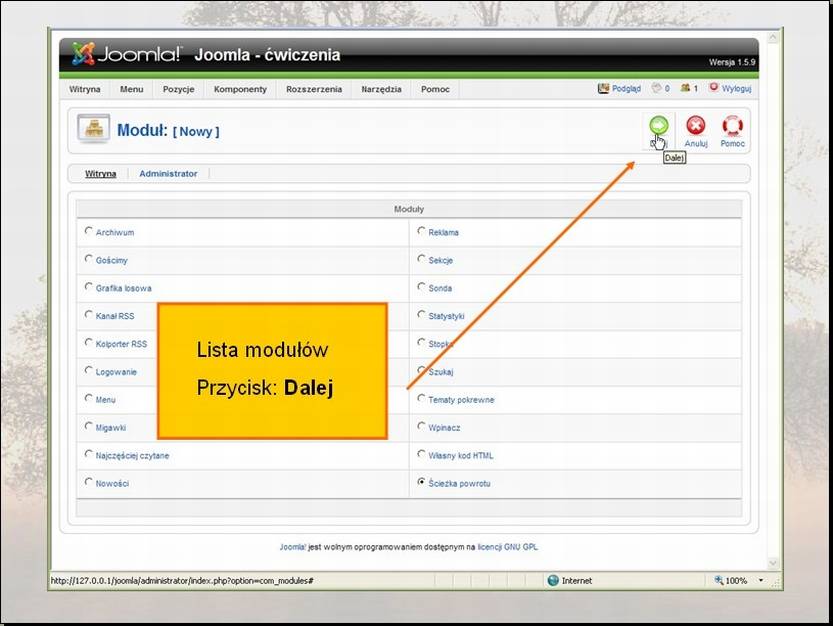Screen dimensions: 833x626
Task: Select the Reklama radio button
Action: (x=421, y=231)
